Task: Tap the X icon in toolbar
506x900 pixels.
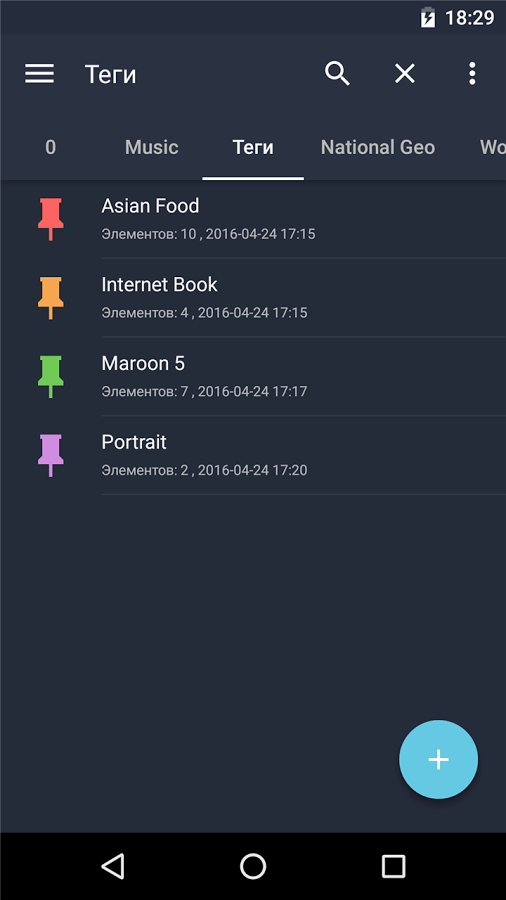Action: coord(404,73)
